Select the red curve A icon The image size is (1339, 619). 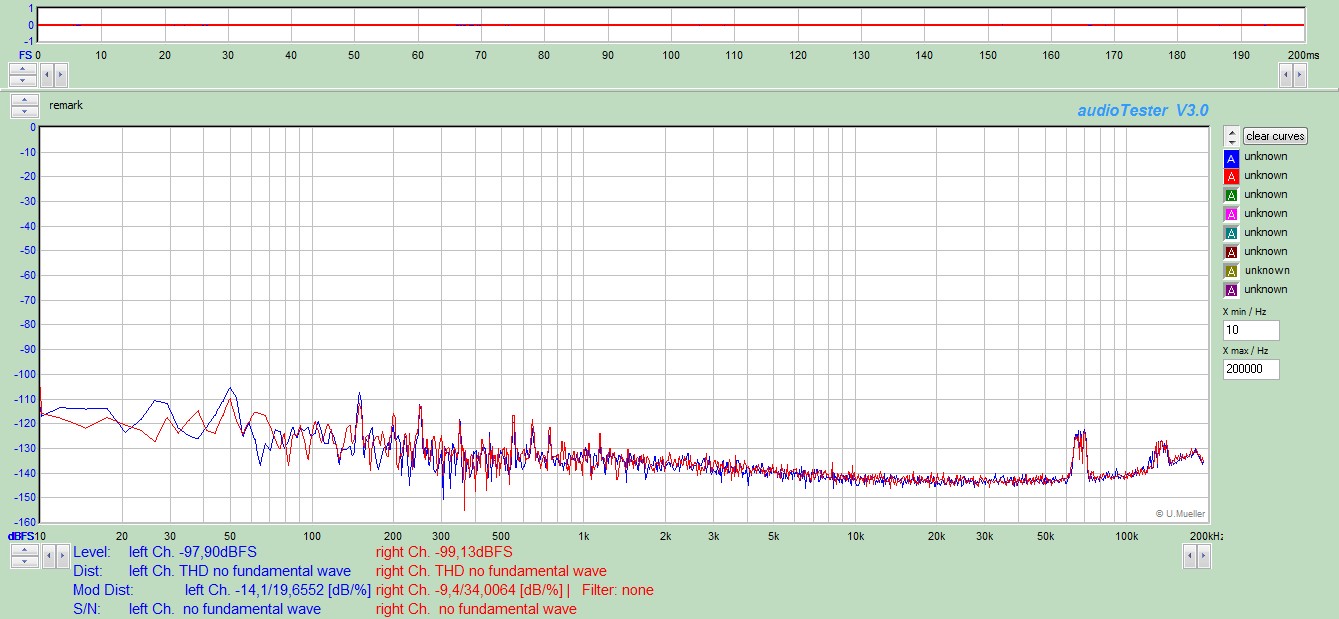click(1231, 177)
